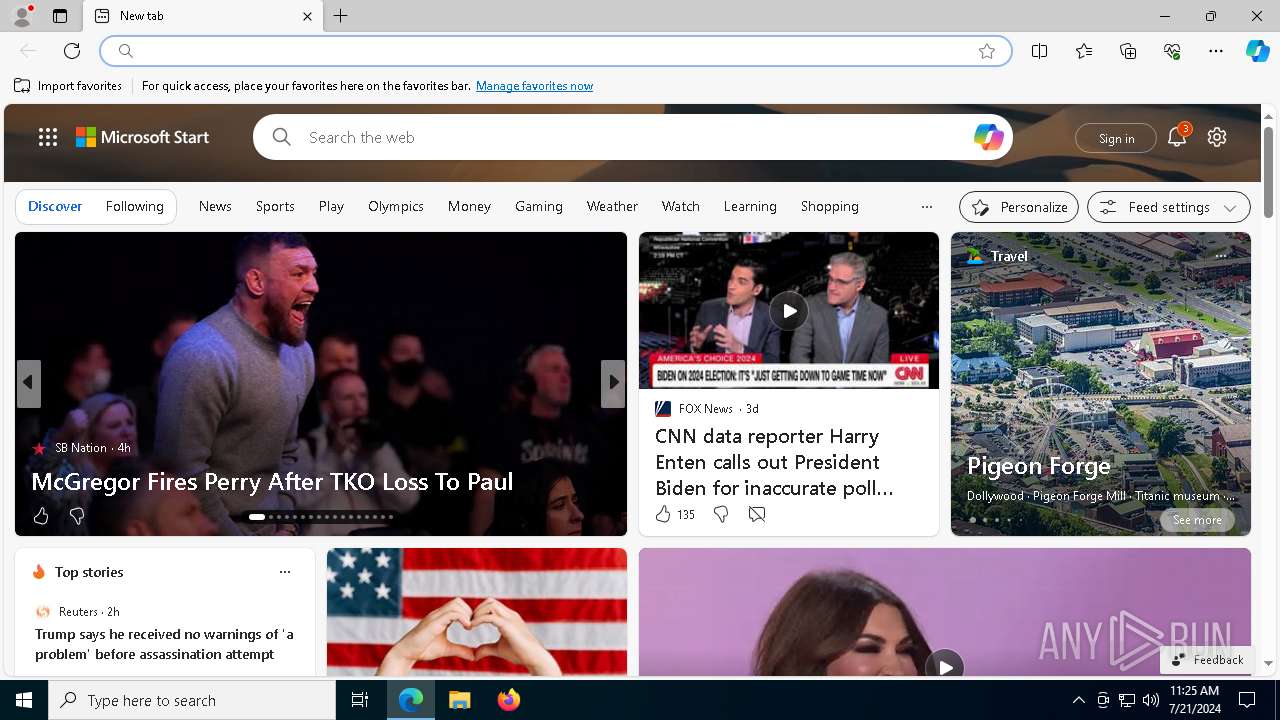This screenshot has height=720, width=1280.
Task: Click Import favorites
Action: [68, 86]
